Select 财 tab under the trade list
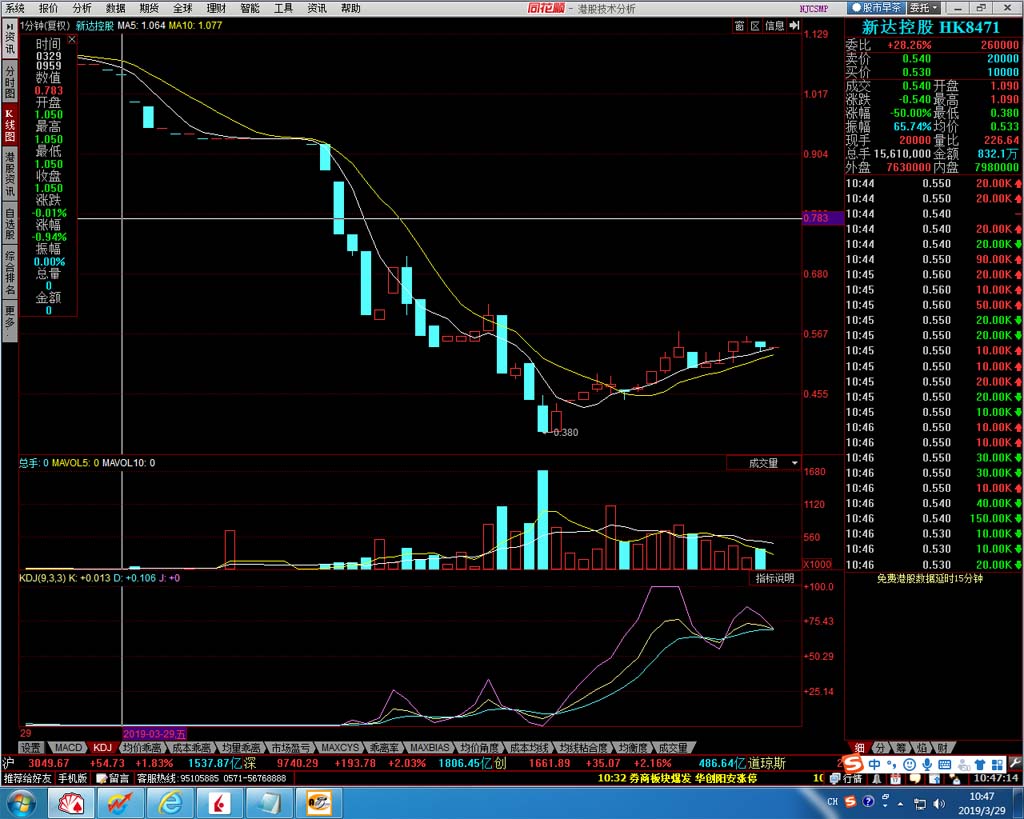Image resolution: width=1024 pixels, height=819 pixels. [x=942, y=748]
